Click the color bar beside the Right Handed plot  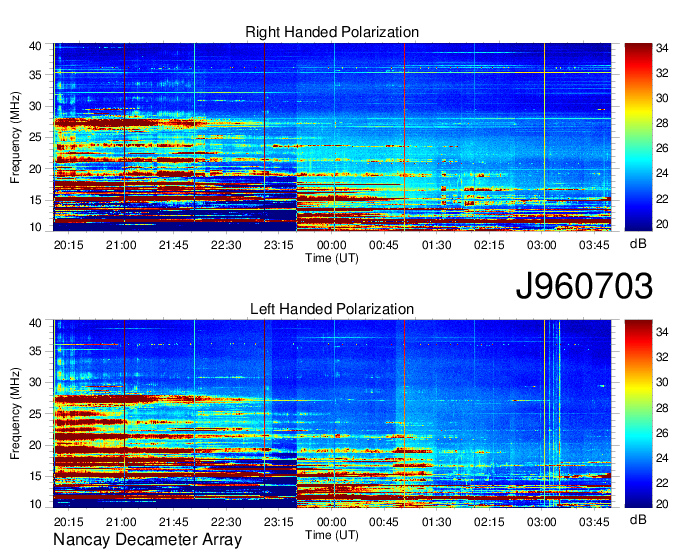point(638,137)
